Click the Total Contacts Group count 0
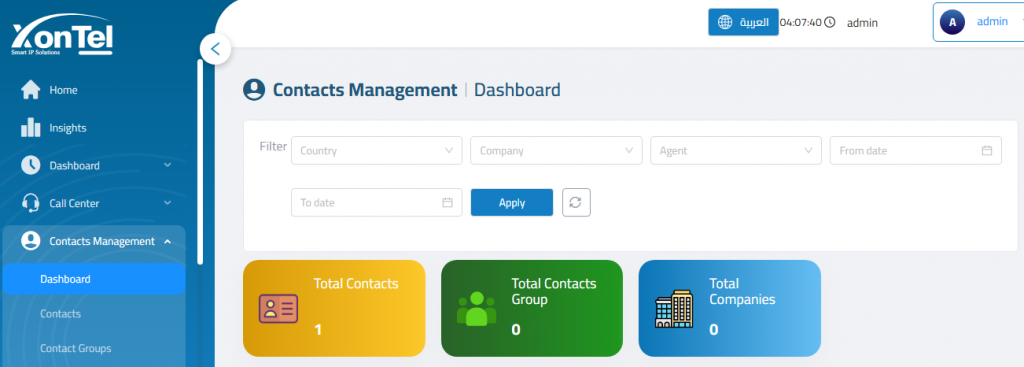Viewport: 1024px width, 367px height. [x=516, y=330]
